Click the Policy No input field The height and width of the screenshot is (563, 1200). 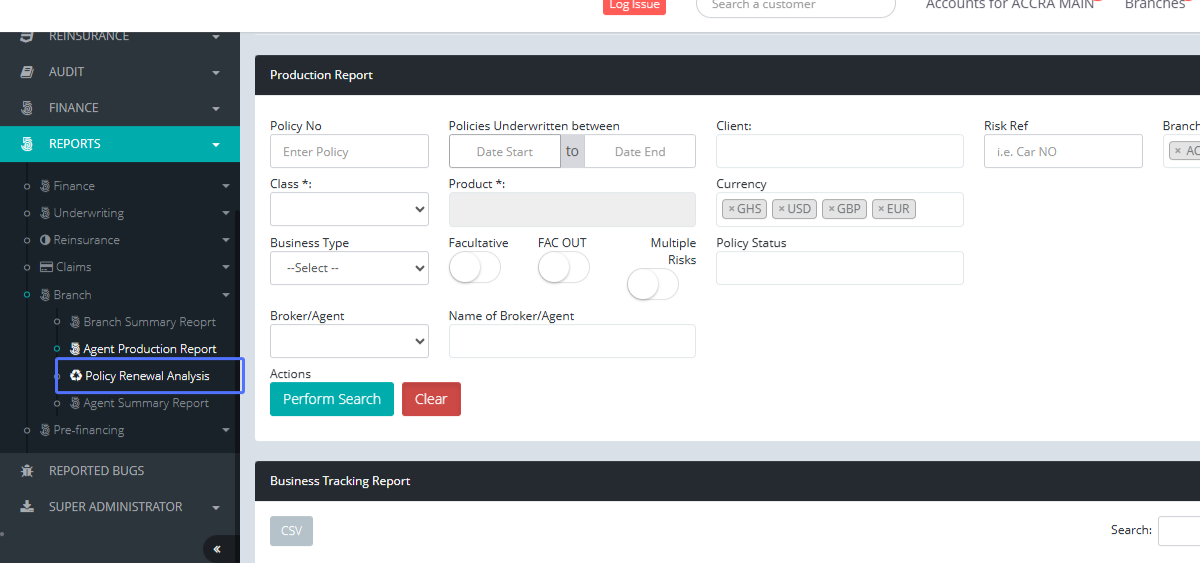[x=349, y=152]
